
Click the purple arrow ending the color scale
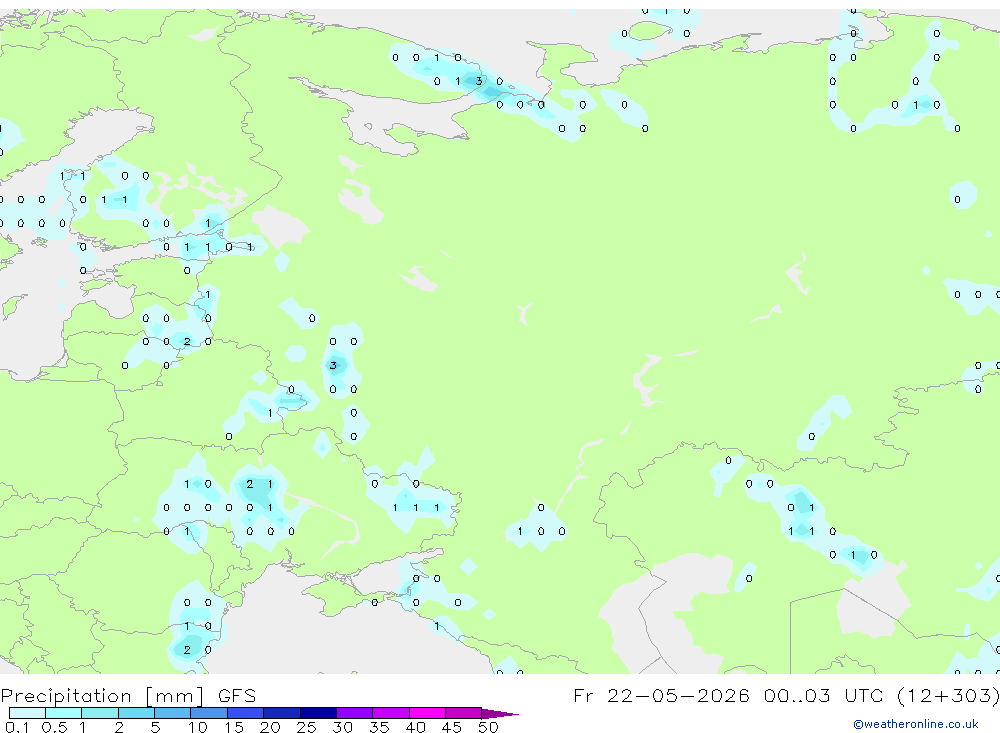[500, 714]
